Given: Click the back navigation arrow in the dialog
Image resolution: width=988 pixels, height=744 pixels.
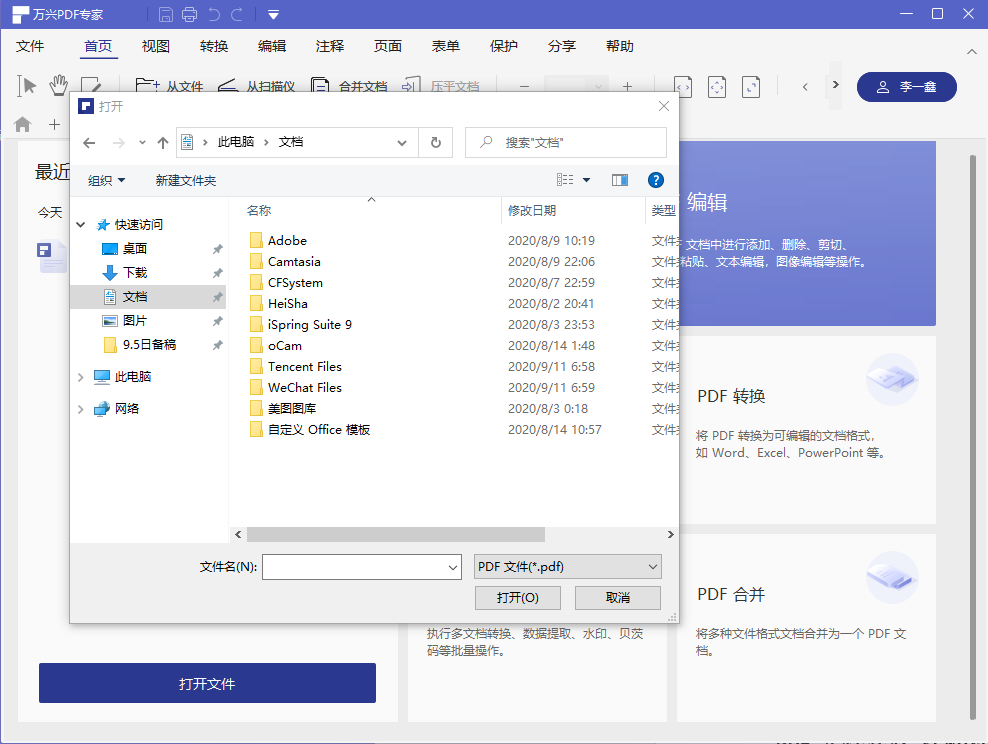Looking at the screenshot, I should [x=89, y=142].
